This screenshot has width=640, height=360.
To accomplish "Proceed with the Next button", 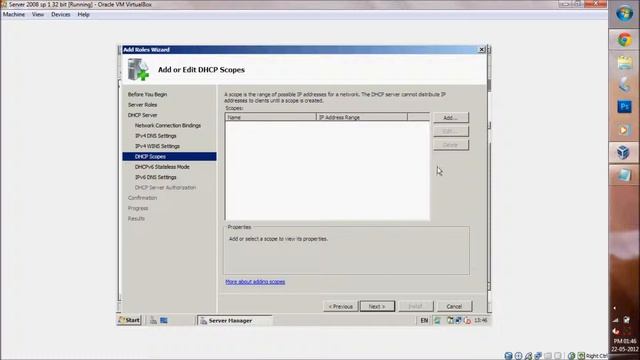I will [x=377, y=306].
